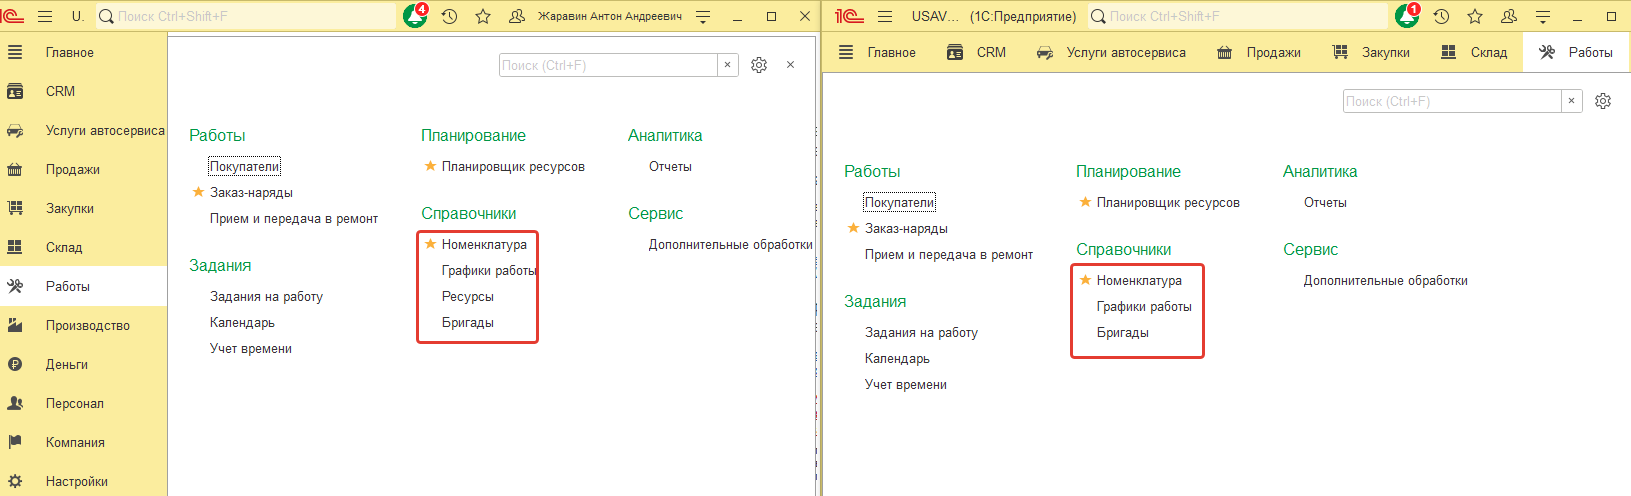Open Заказ-наряды link in left window

tap(251, 192)
